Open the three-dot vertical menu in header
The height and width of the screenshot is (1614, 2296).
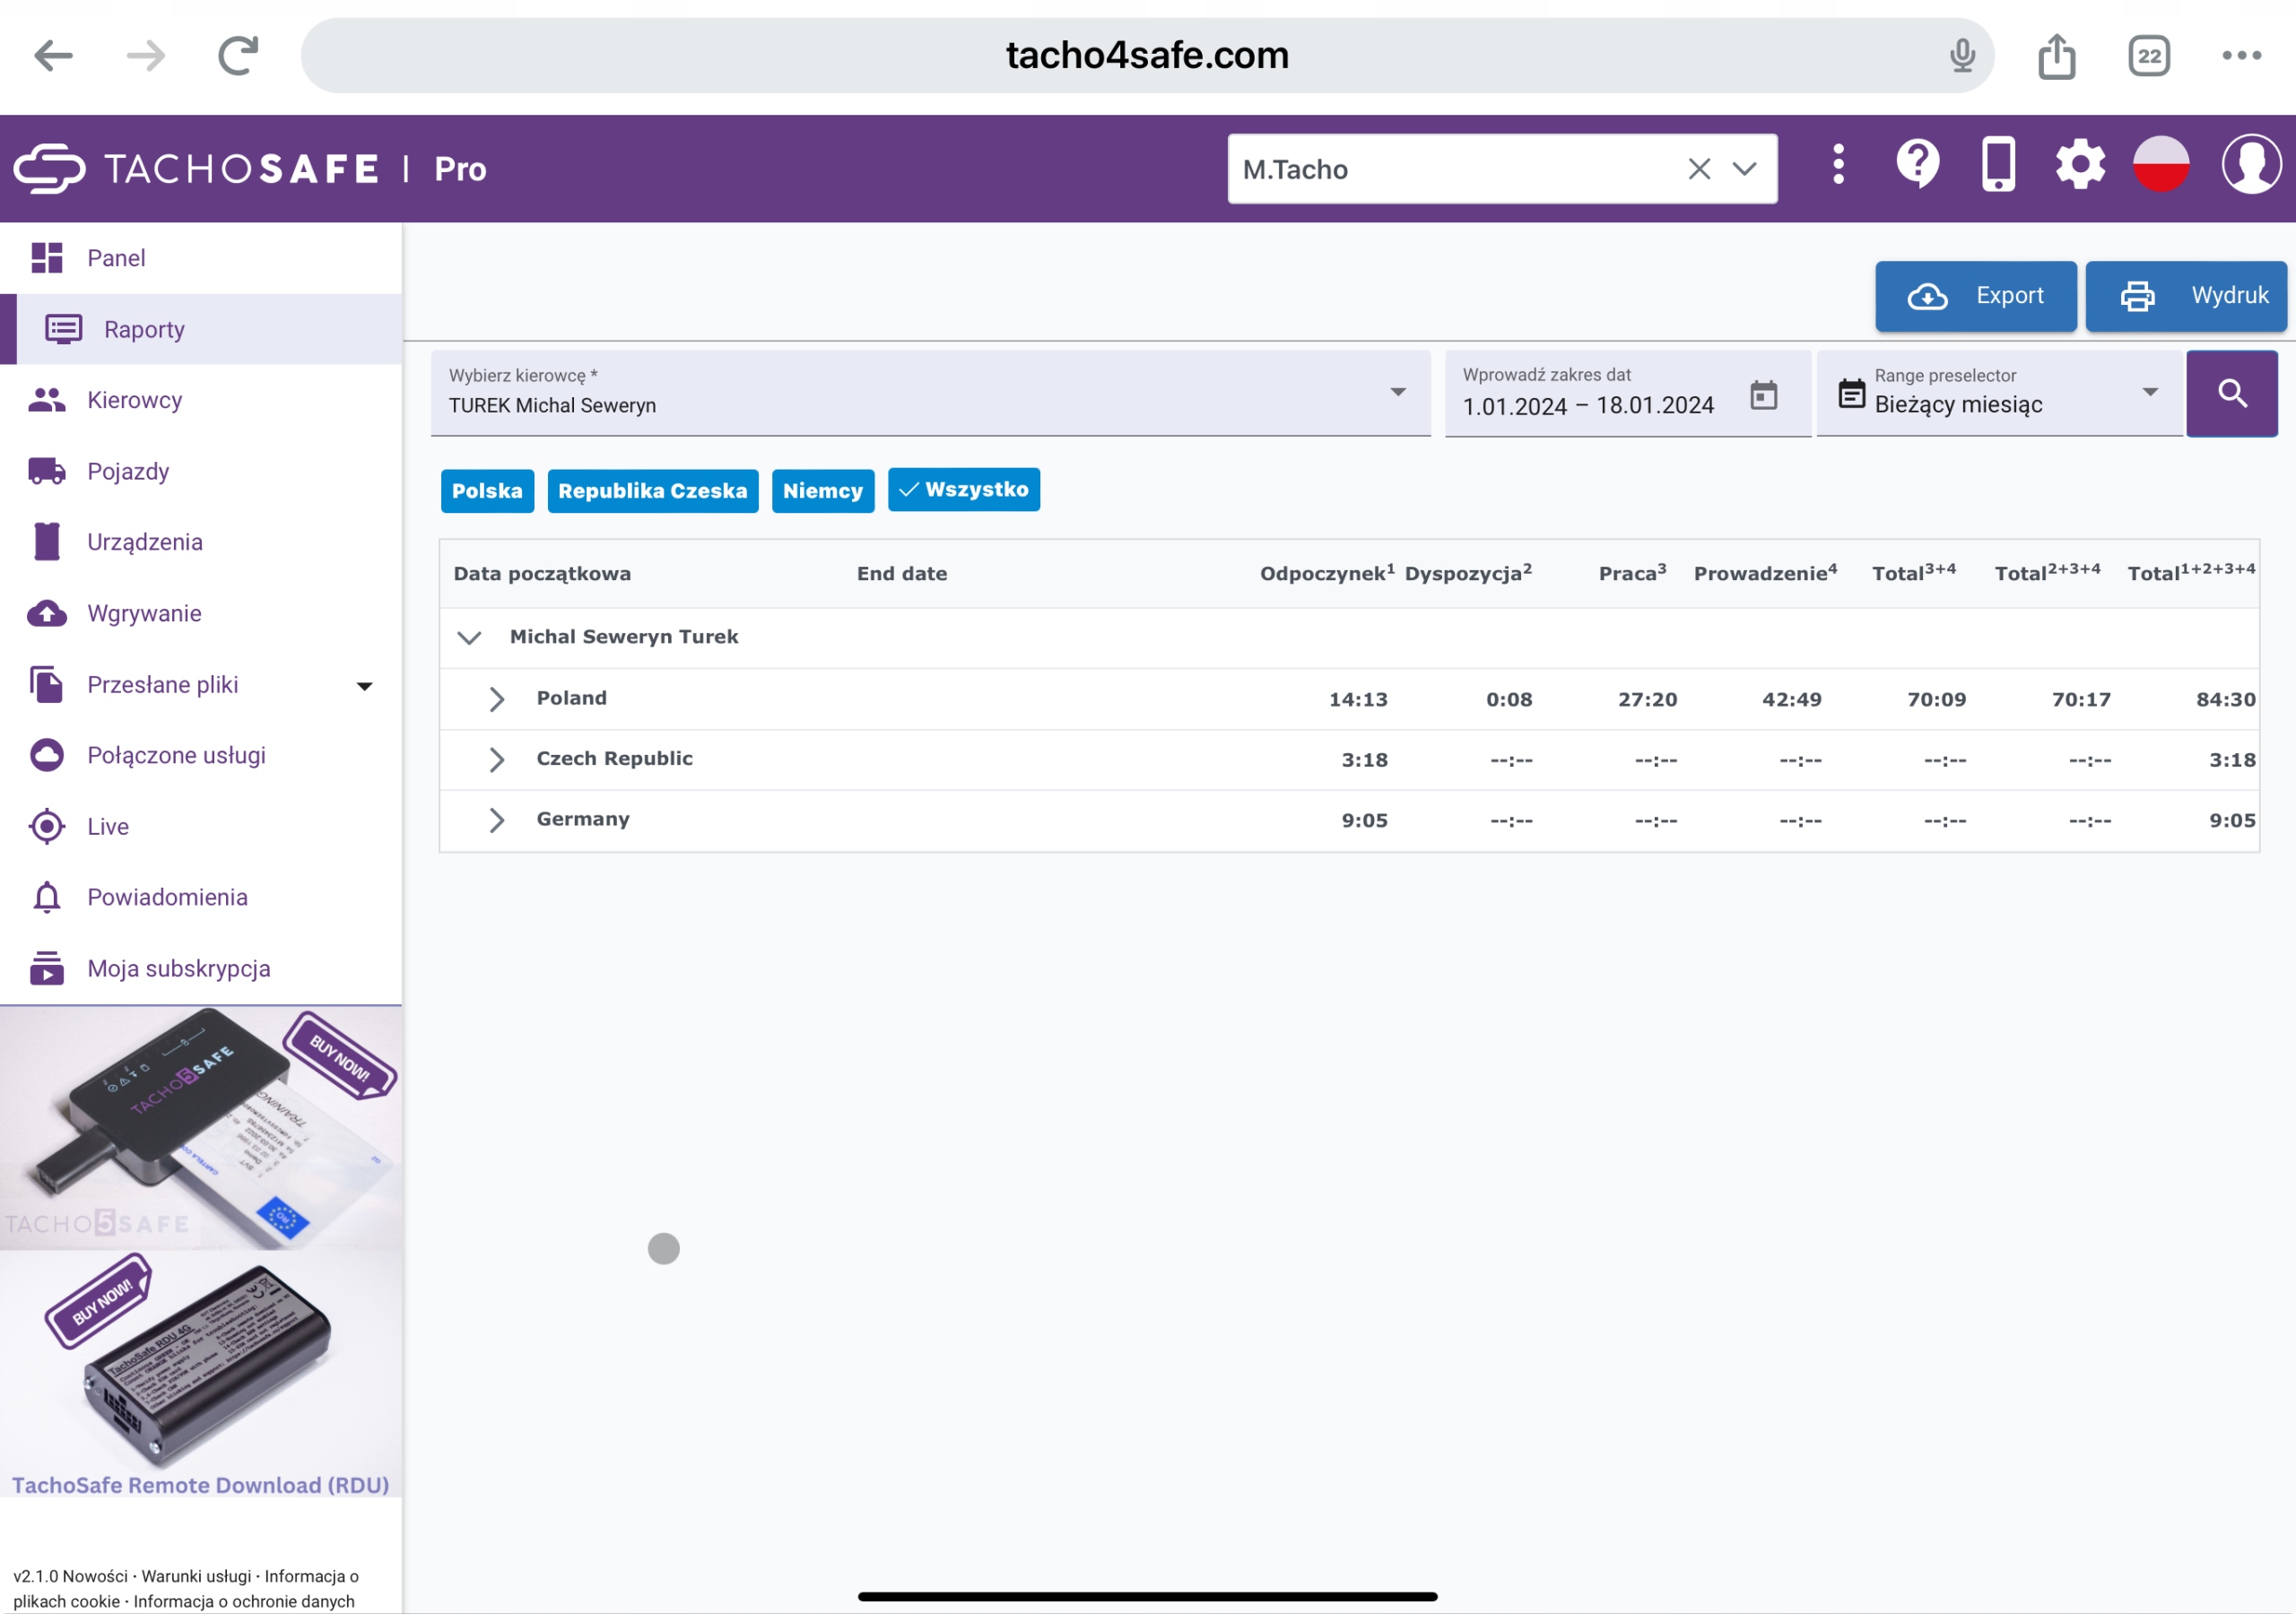point(1838,164)
